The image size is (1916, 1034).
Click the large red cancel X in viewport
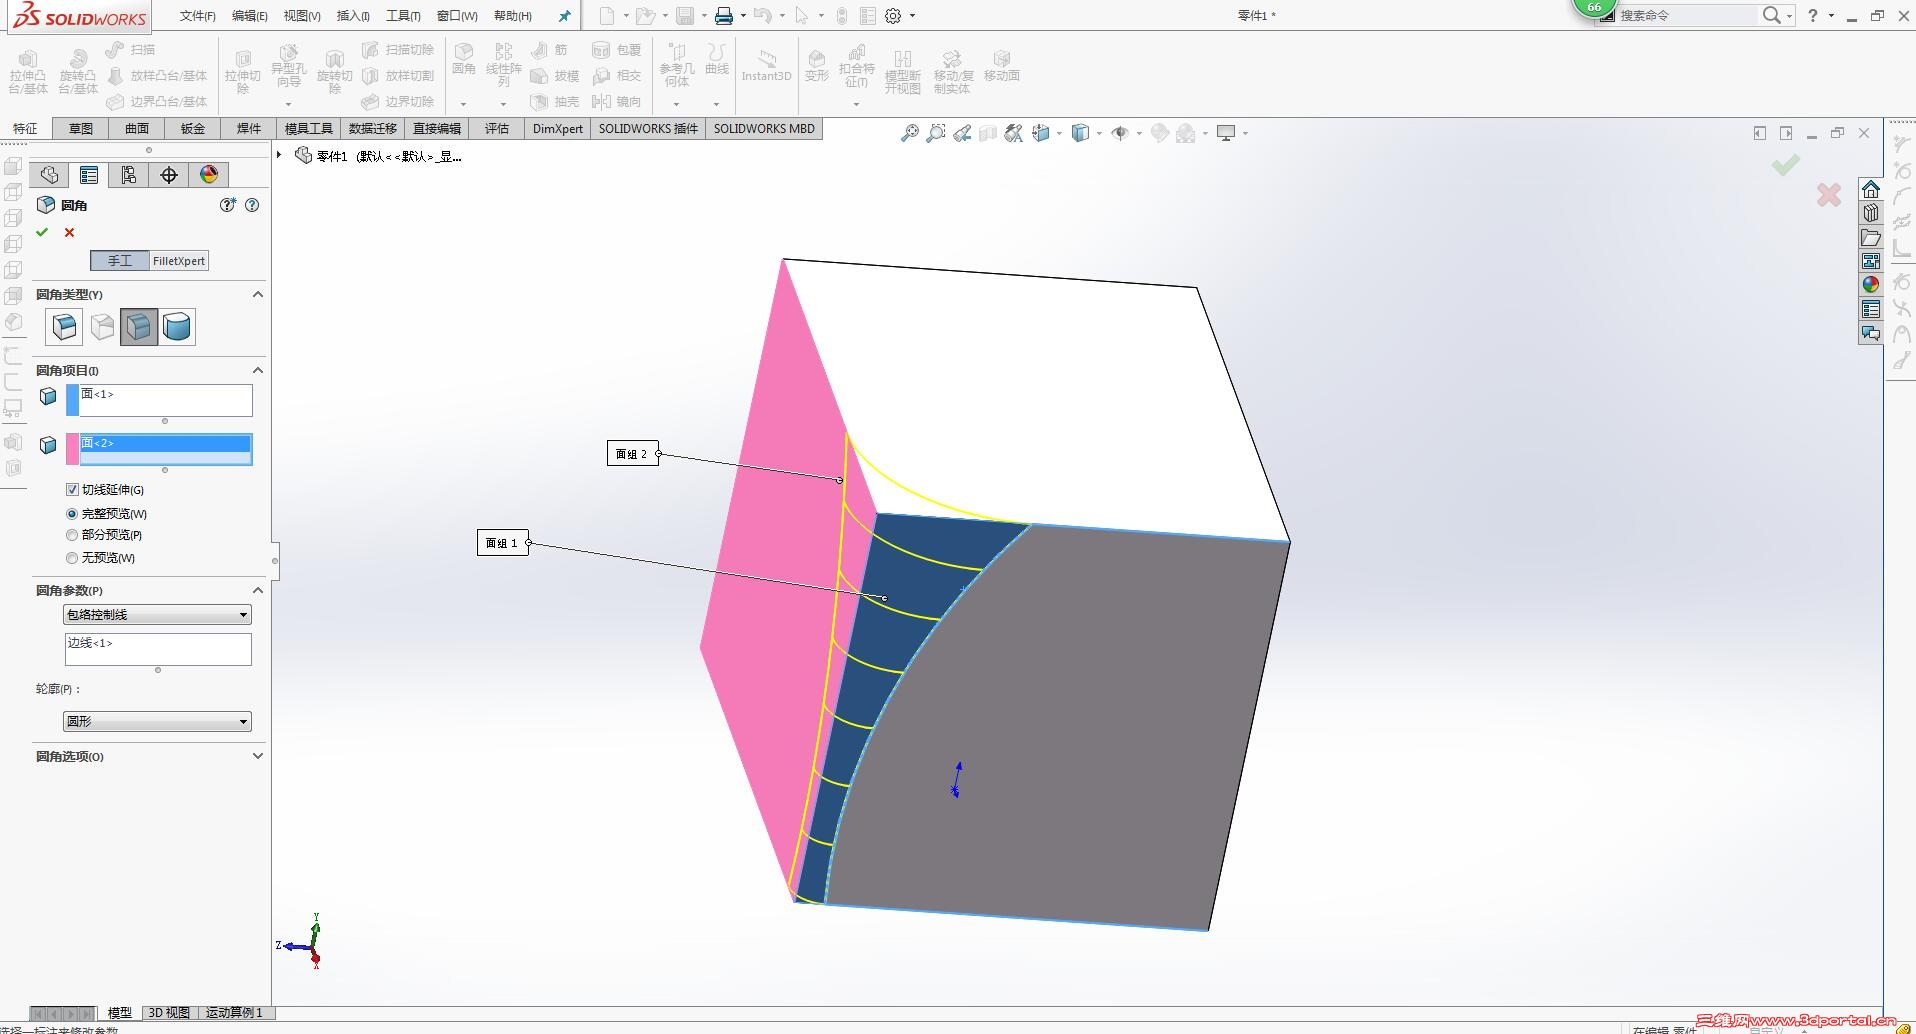(x=1829, y=195)
